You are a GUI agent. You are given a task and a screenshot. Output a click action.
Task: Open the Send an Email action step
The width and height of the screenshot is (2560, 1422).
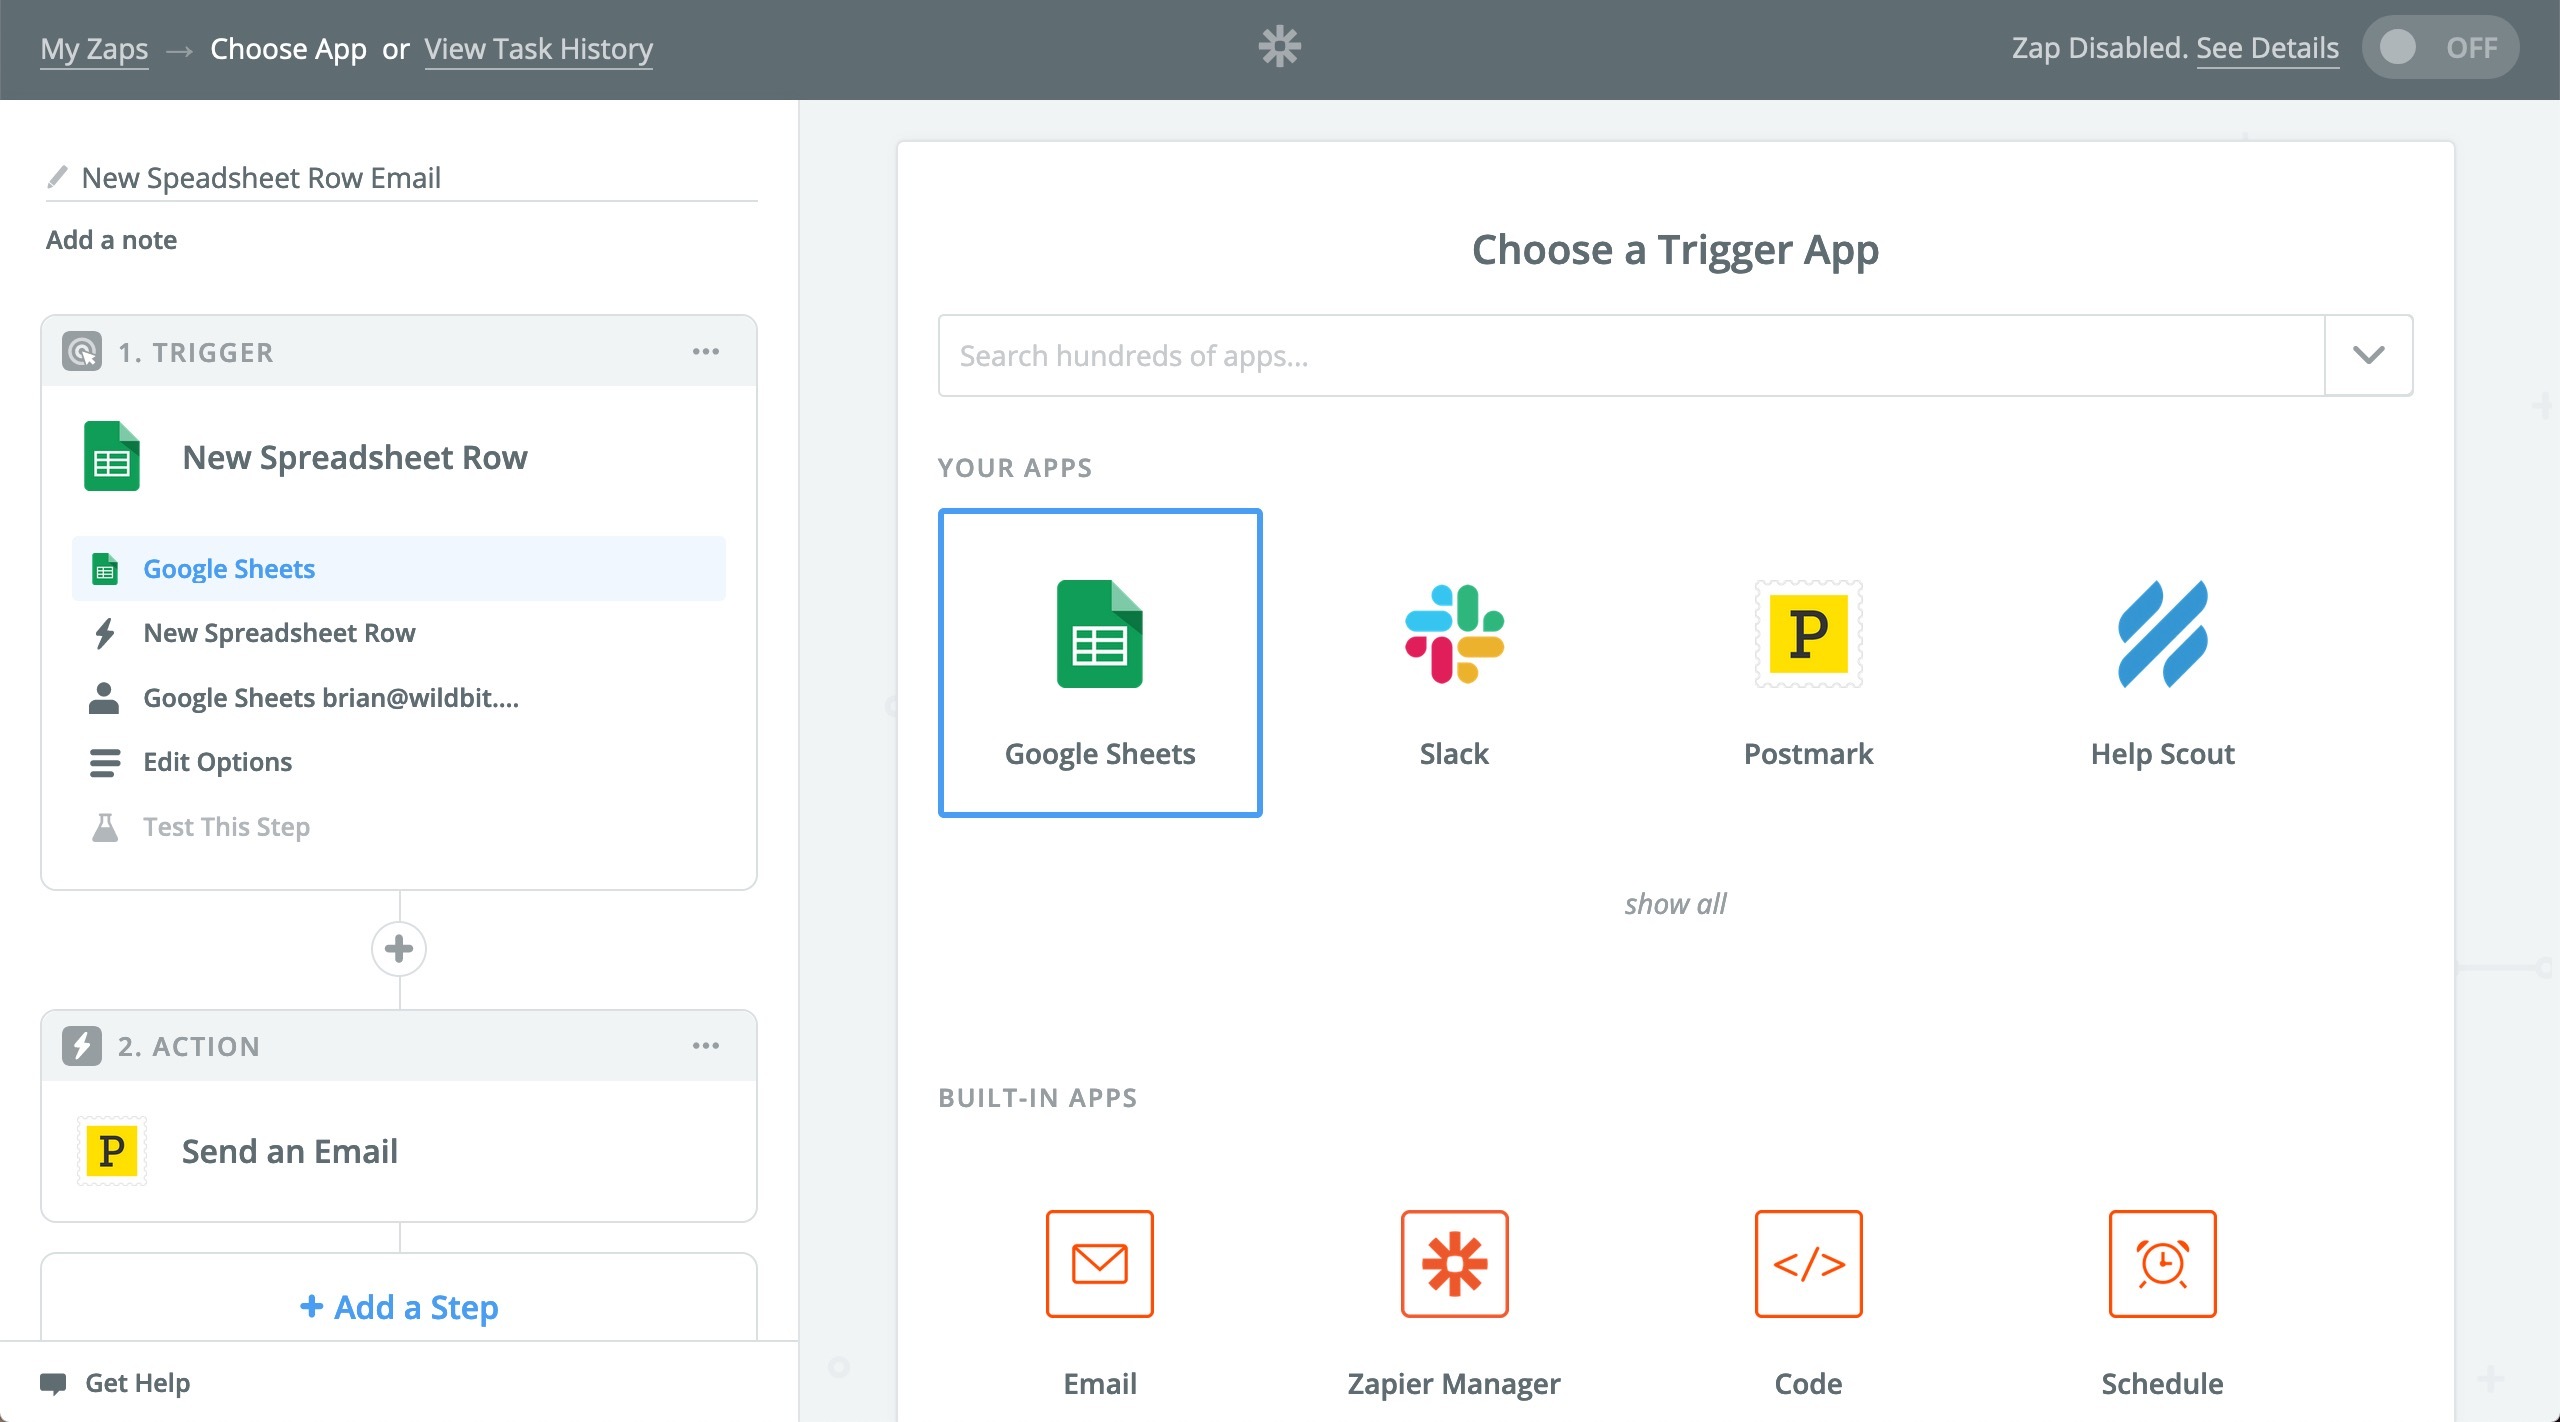coord(399,1151)
